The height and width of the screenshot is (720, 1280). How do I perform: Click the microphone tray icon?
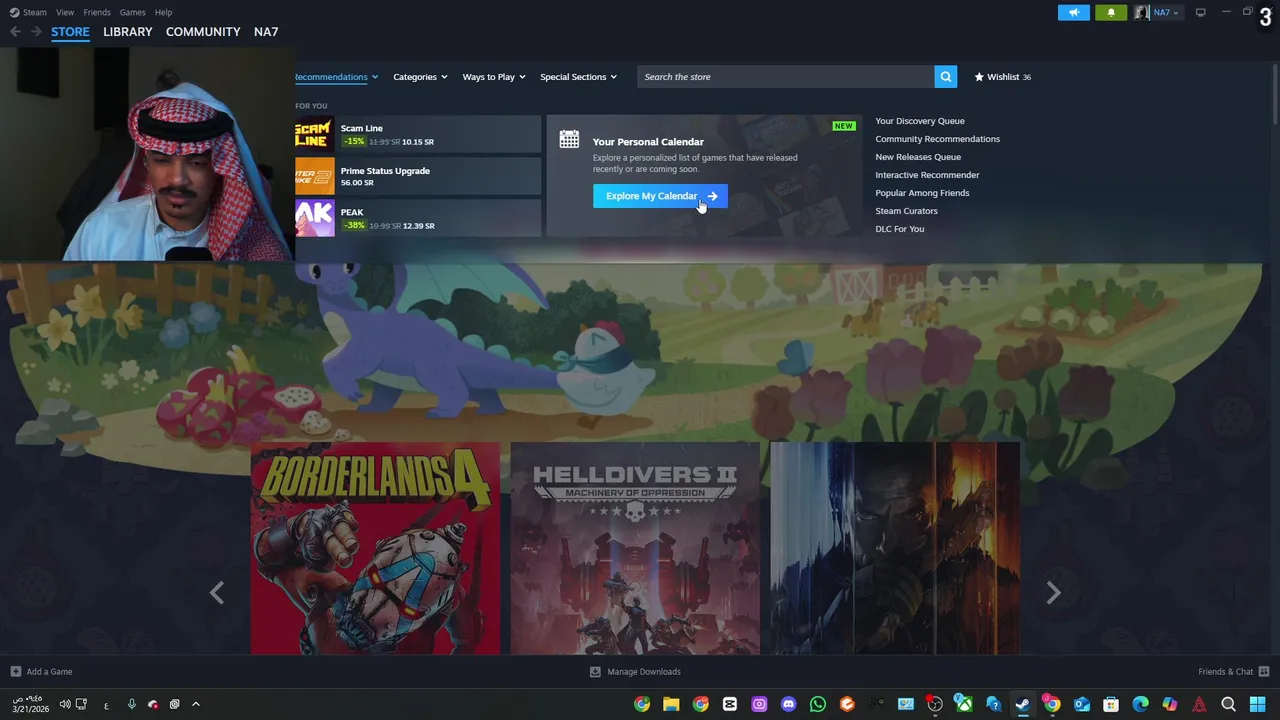click(x=131, y=704)
